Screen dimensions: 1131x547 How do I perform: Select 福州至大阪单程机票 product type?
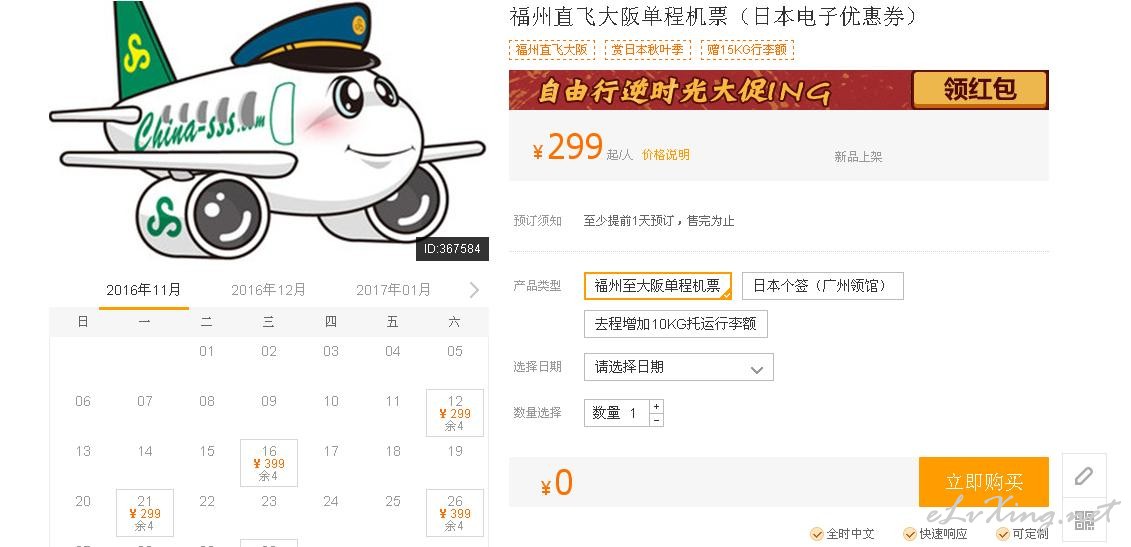click(658, 286)
